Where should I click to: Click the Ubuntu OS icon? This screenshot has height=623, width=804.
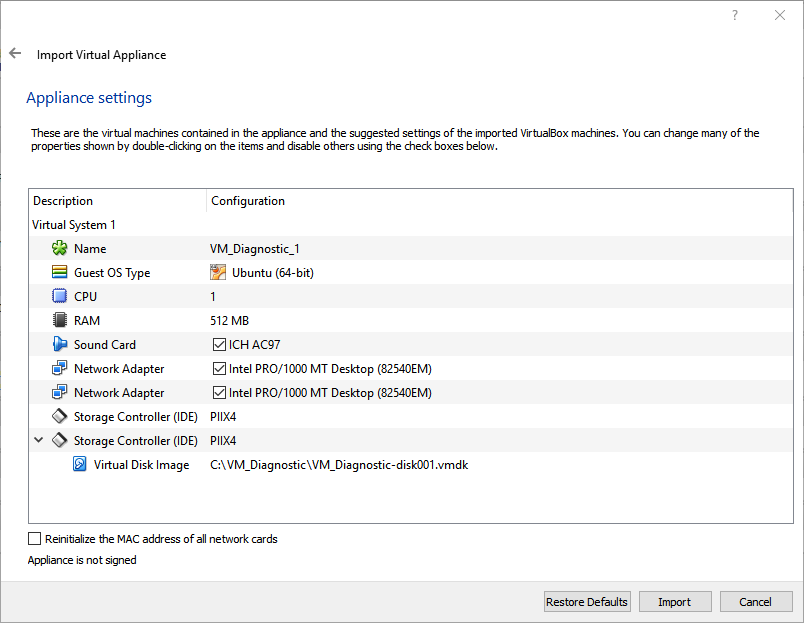[x=218, y=272]
